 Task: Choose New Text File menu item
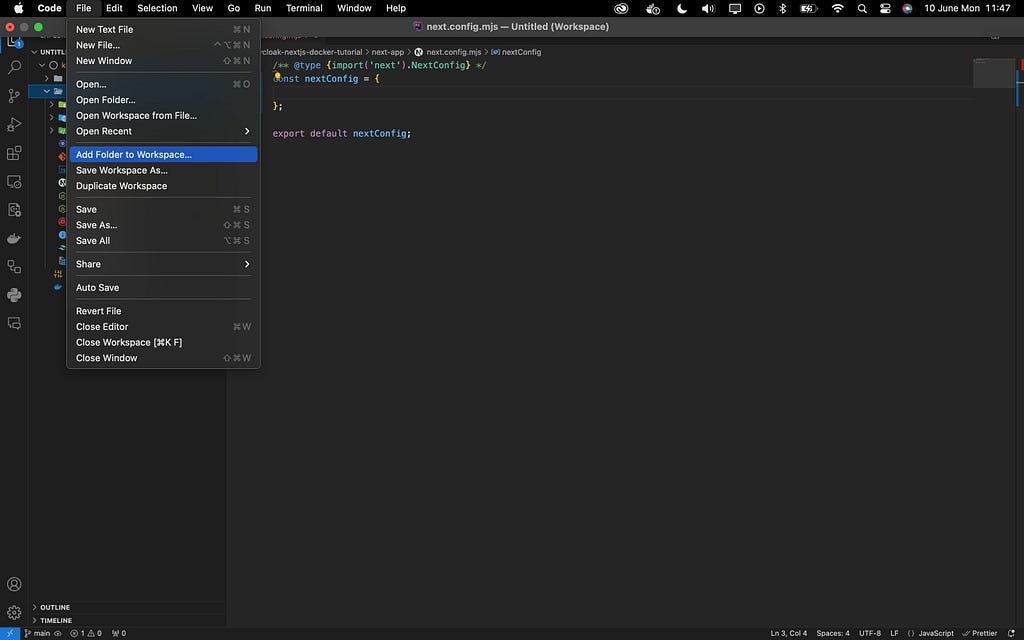(x=163, y=29)
